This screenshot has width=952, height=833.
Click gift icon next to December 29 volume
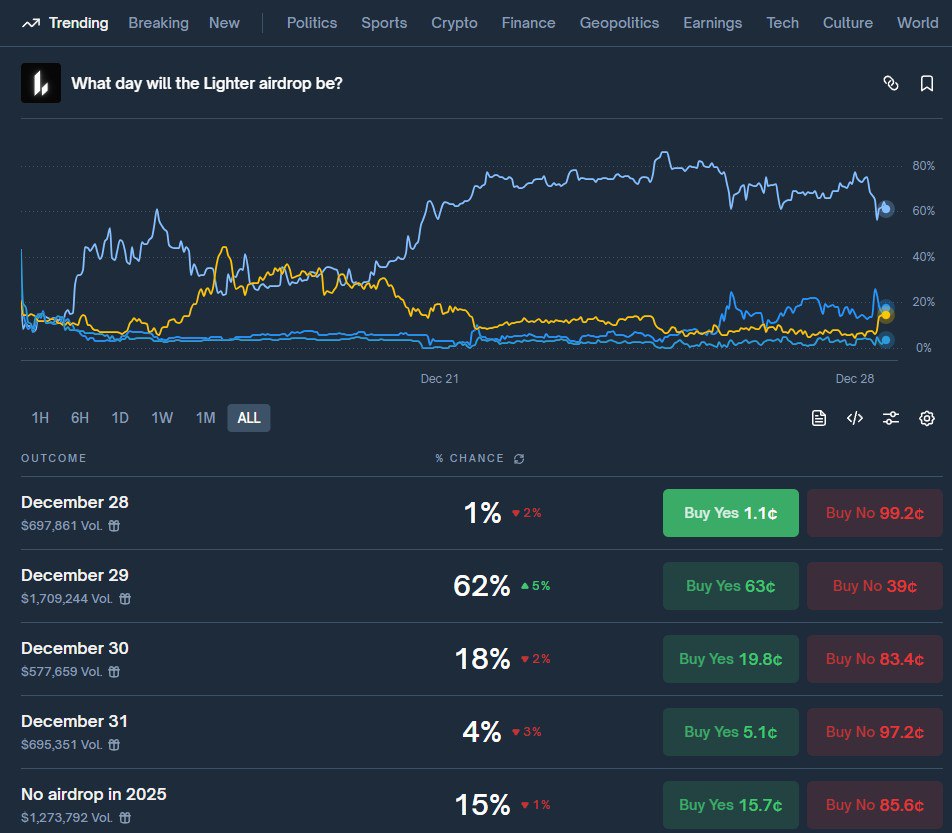[125, 599]
